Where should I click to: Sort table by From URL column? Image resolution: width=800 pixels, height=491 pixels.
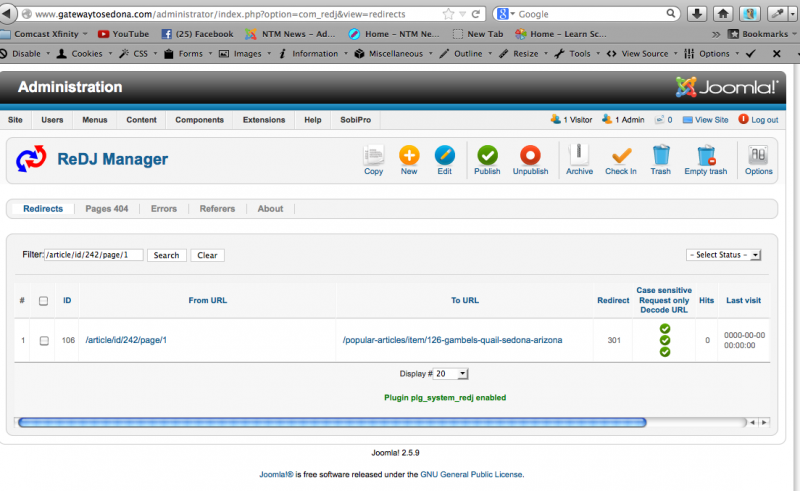(208, 301)
